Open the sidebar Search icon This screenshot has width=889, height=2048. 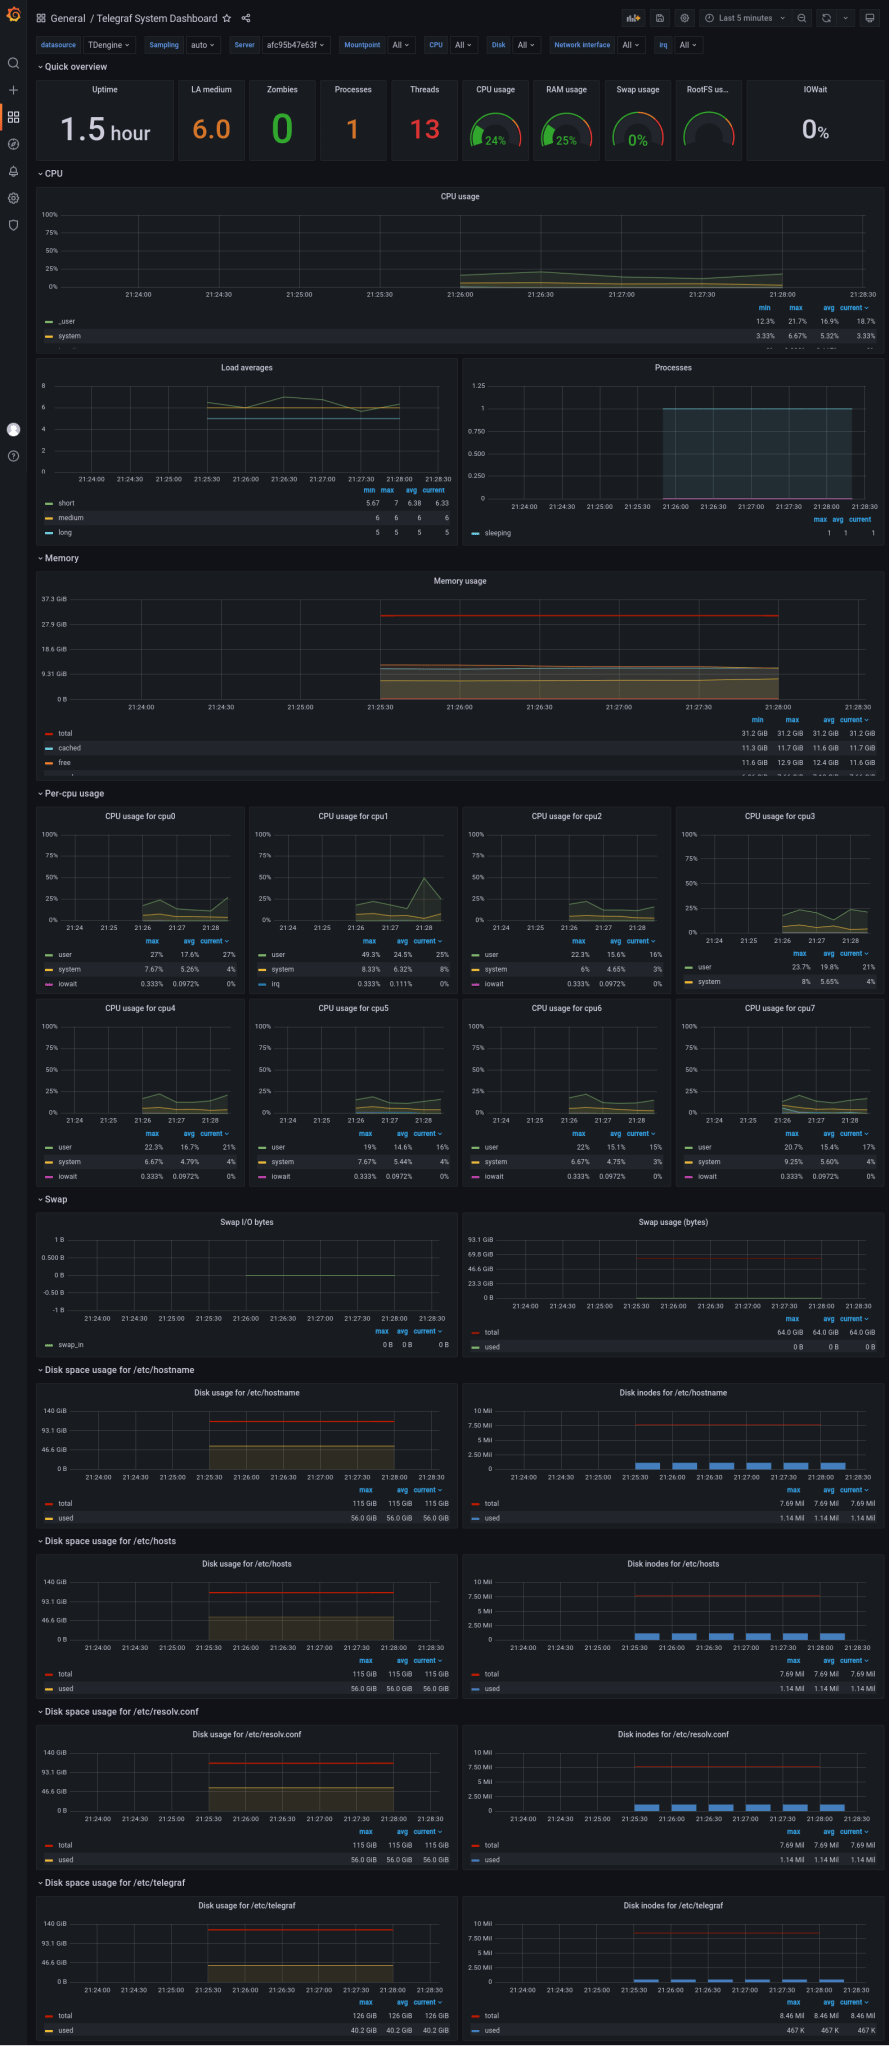[x=13, y=63]
